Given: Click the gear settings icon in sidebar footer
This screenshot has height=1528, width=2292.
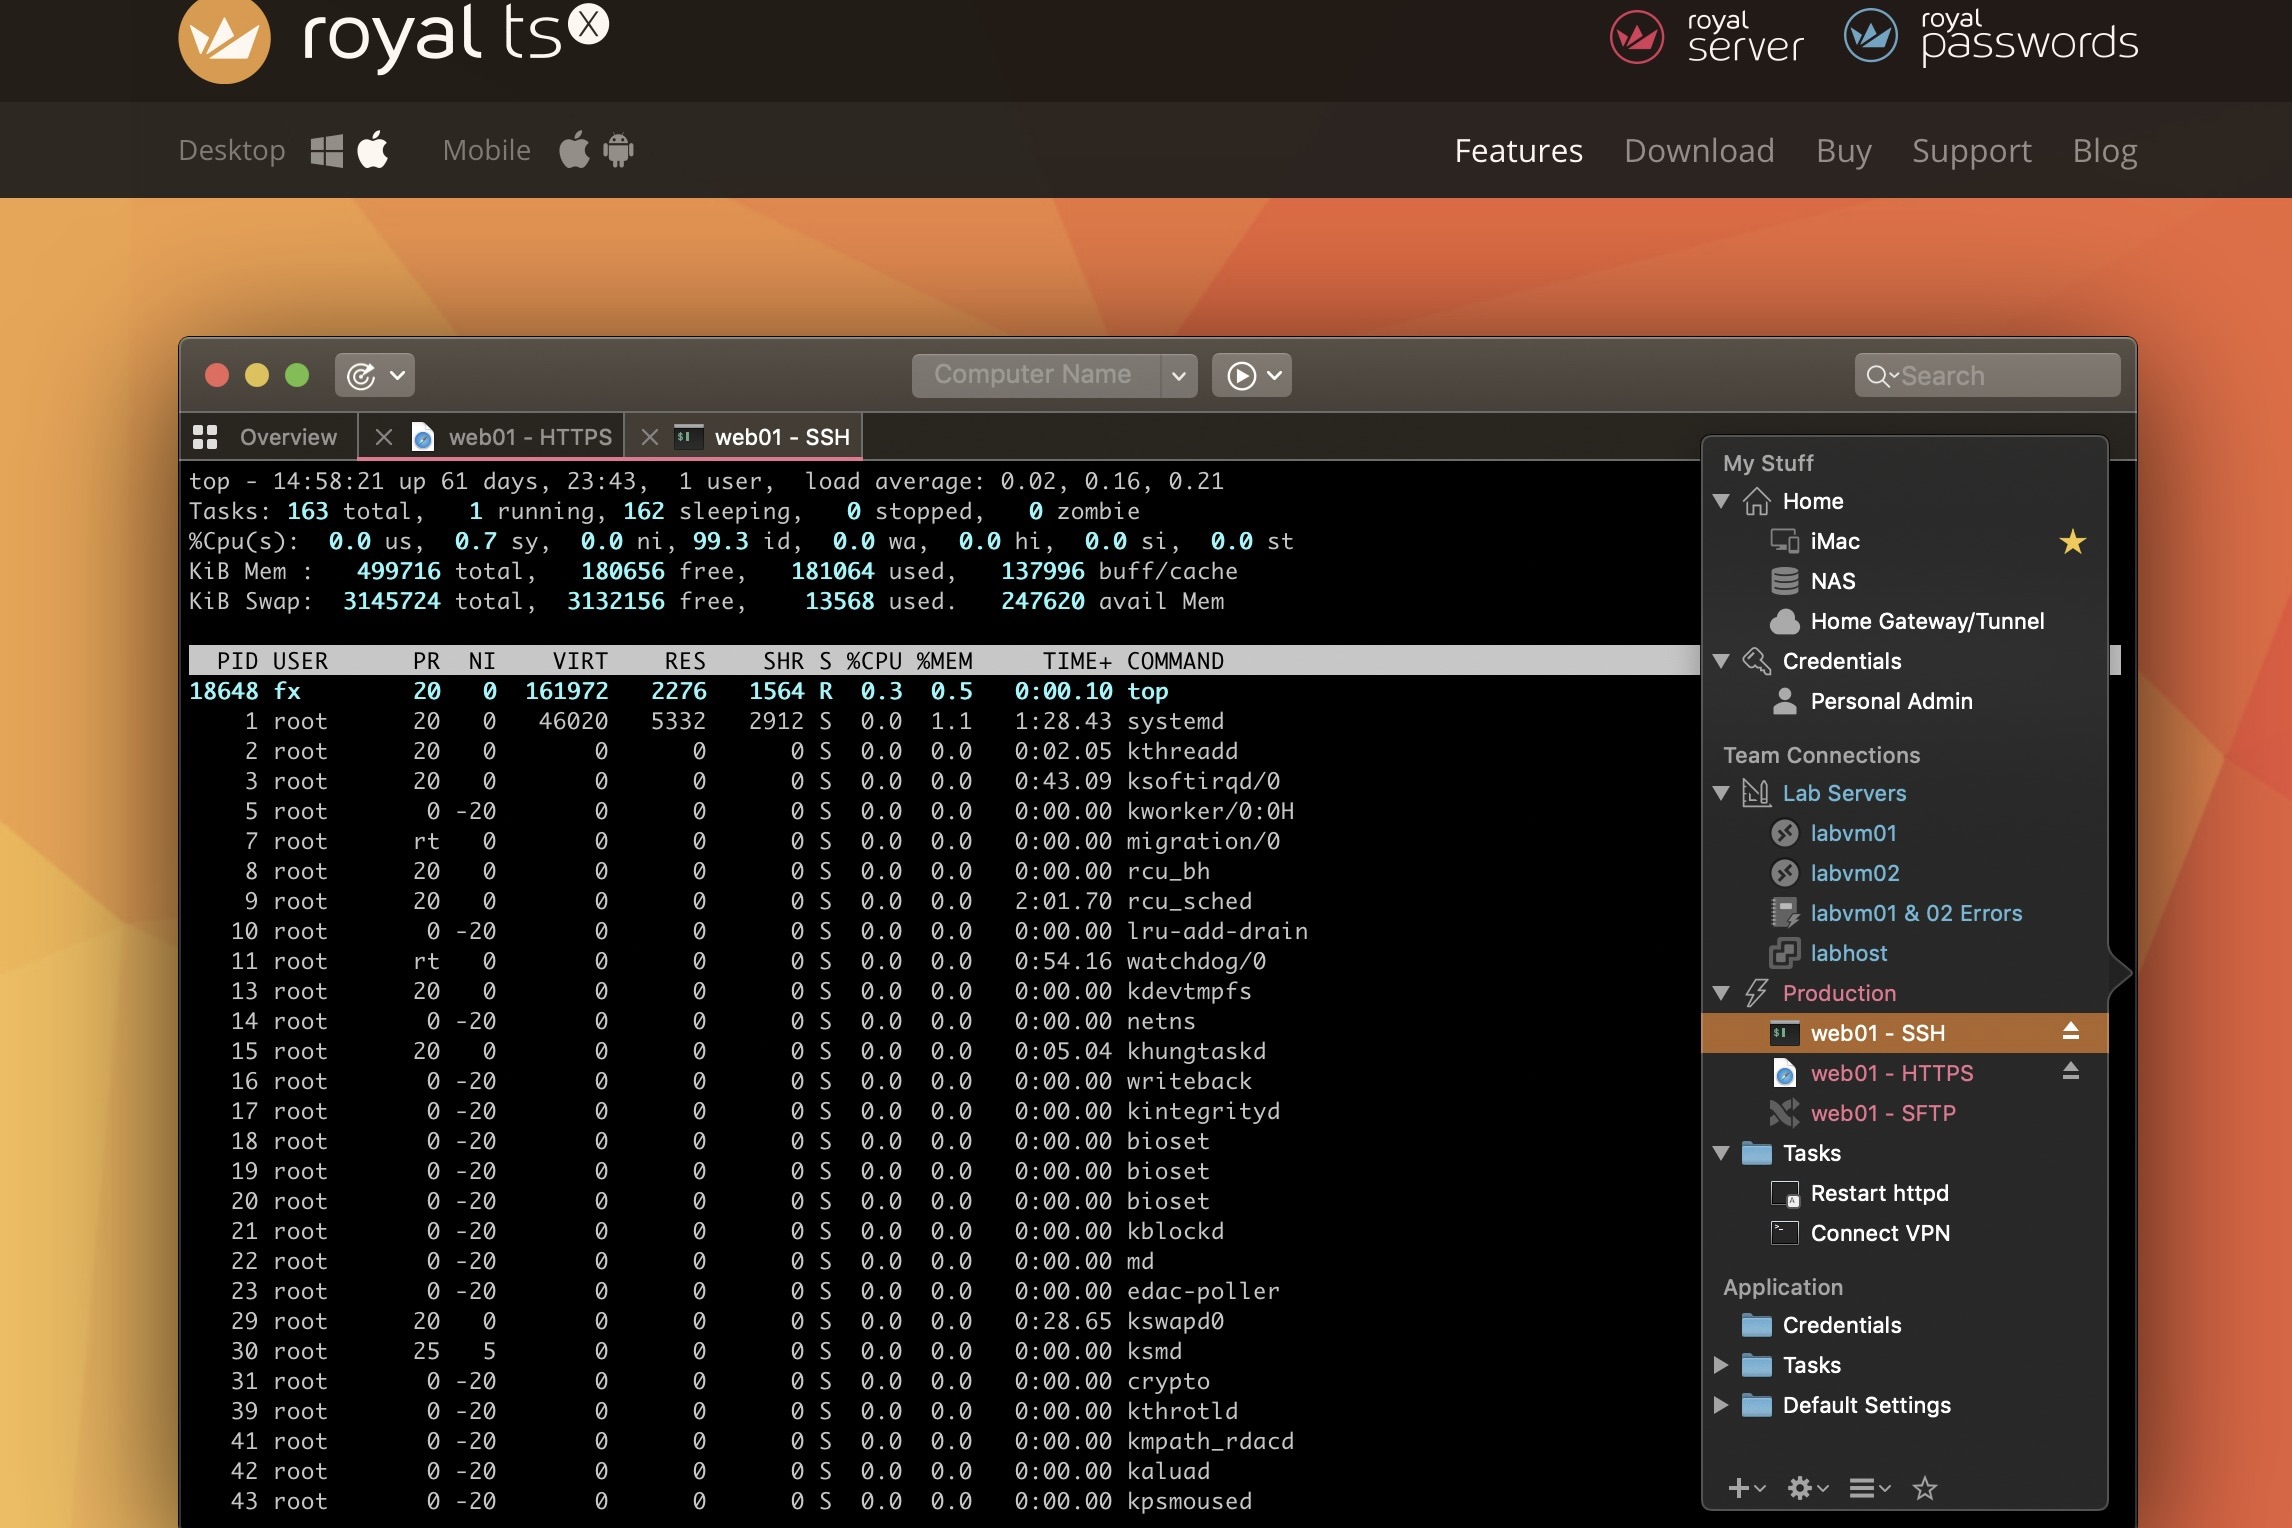Looking at the screenshot, I should pyautogui.click(x=1800, y=1488).
